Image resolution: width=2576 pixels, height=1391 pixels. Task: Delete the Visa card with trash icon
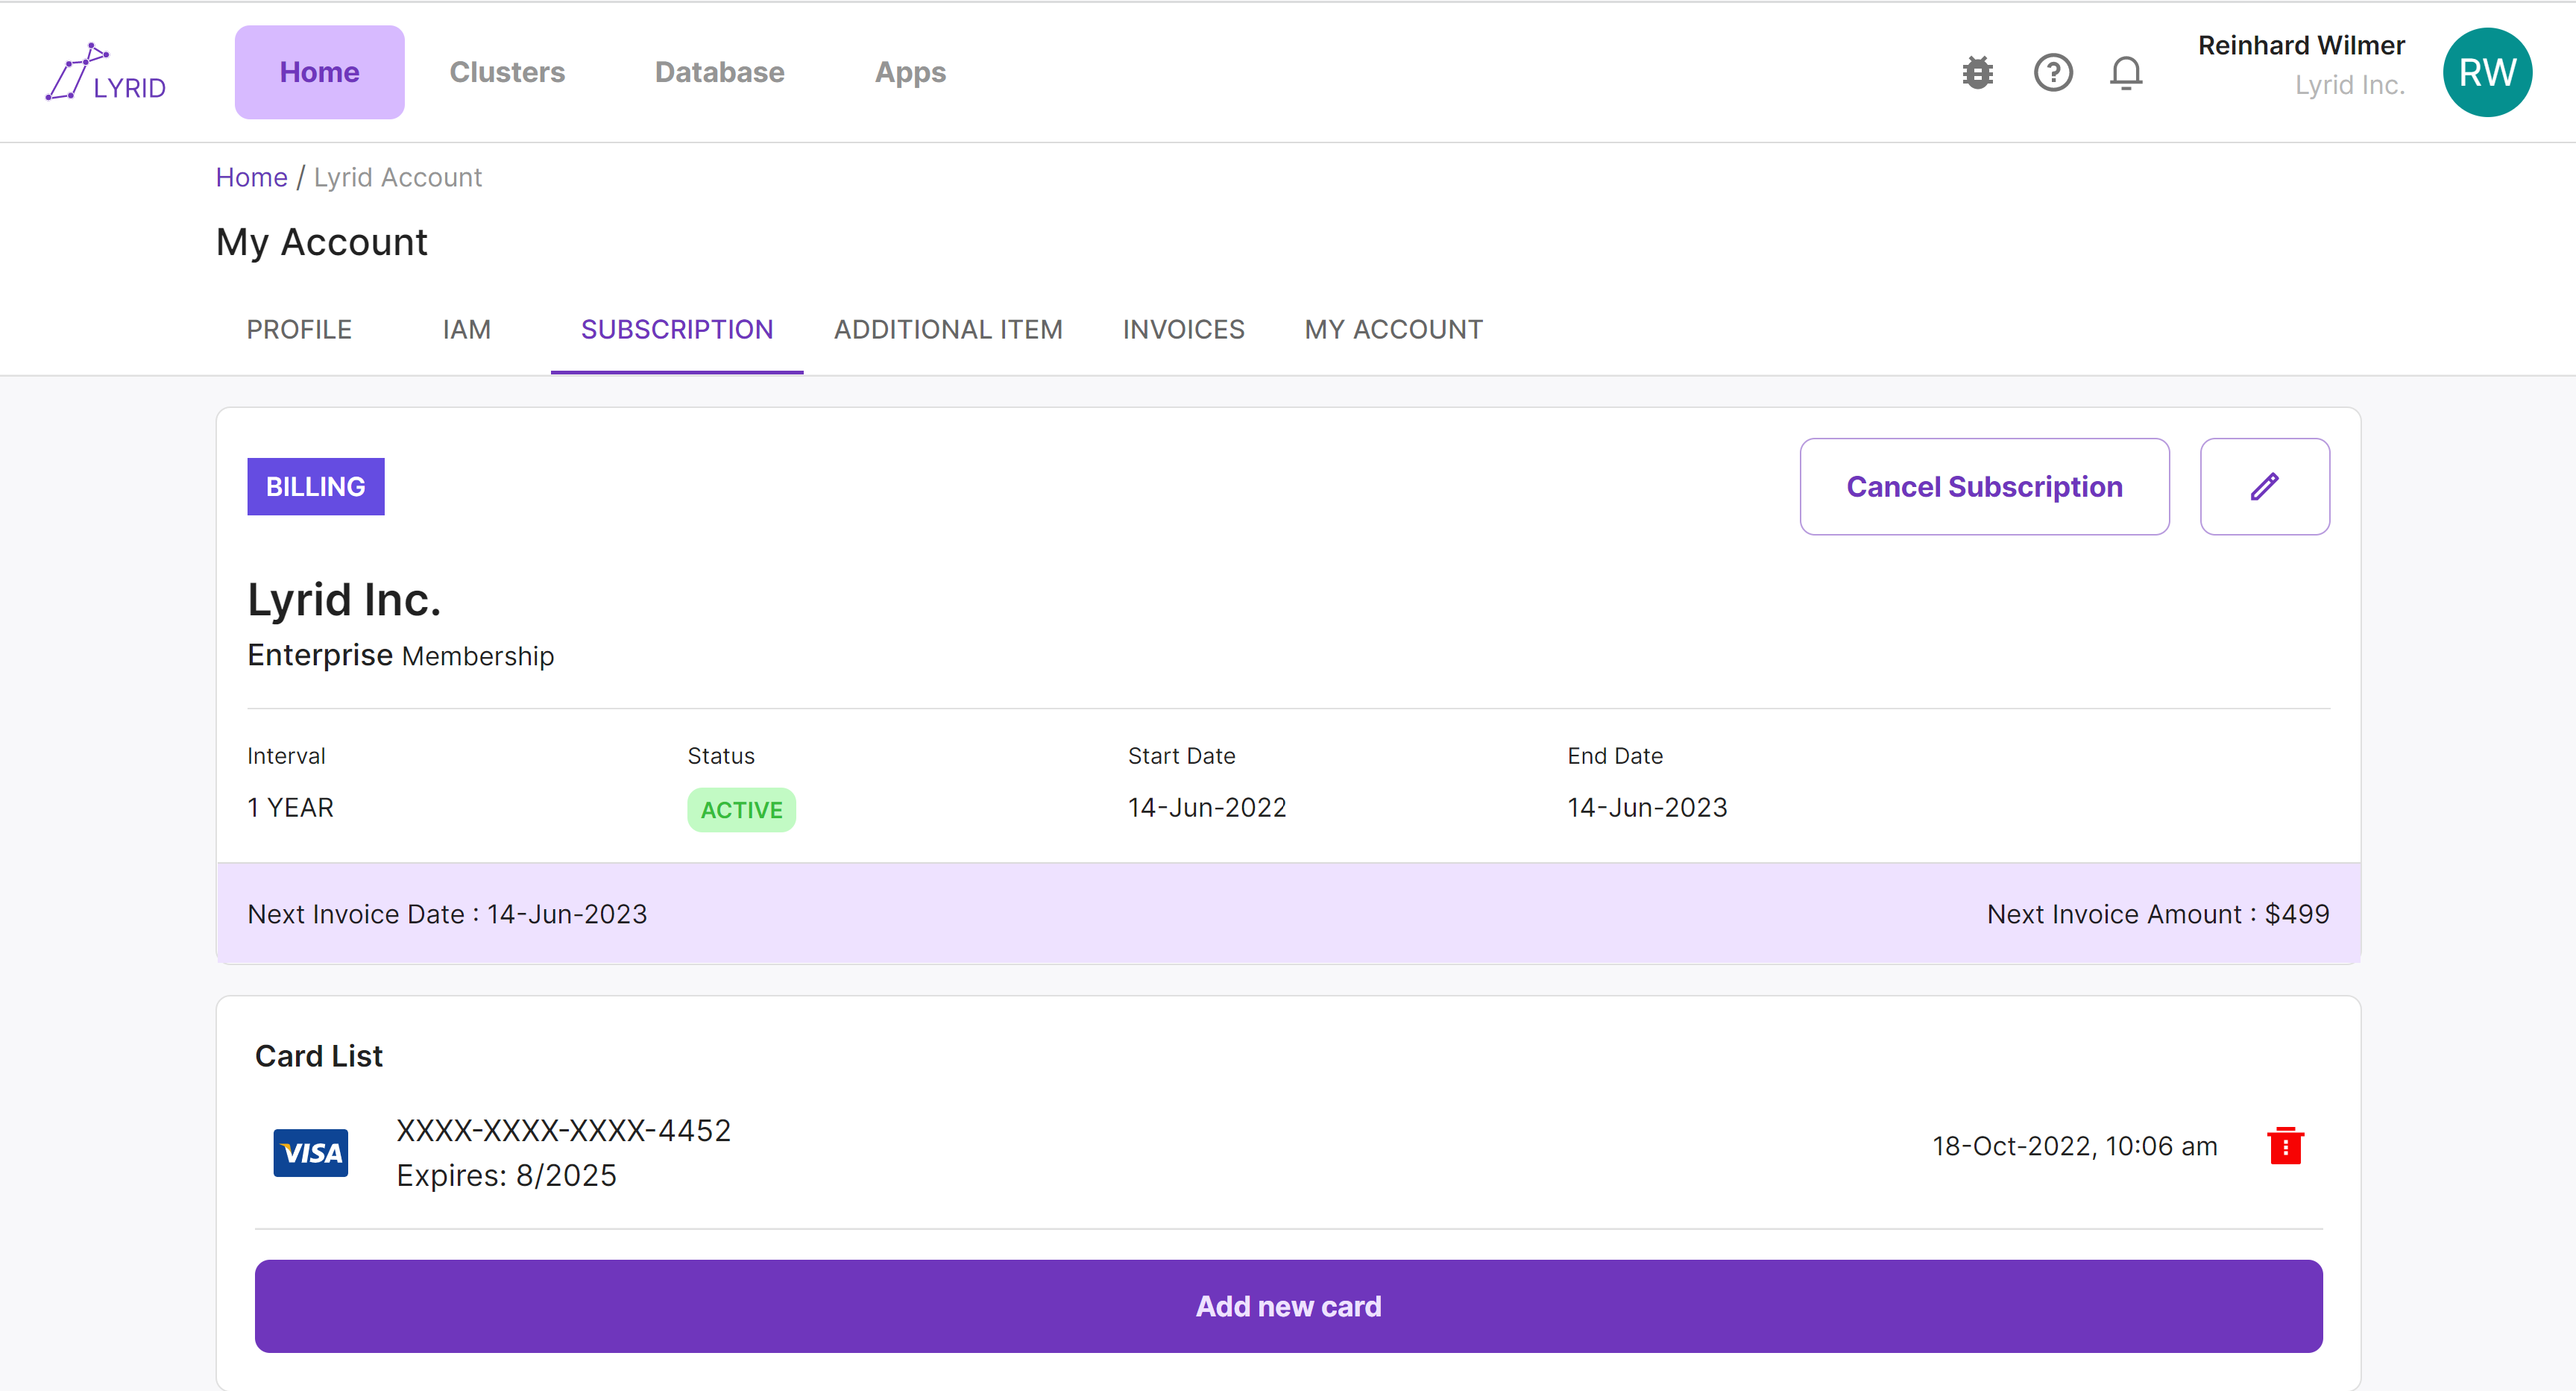[x=2285, y=1146]
